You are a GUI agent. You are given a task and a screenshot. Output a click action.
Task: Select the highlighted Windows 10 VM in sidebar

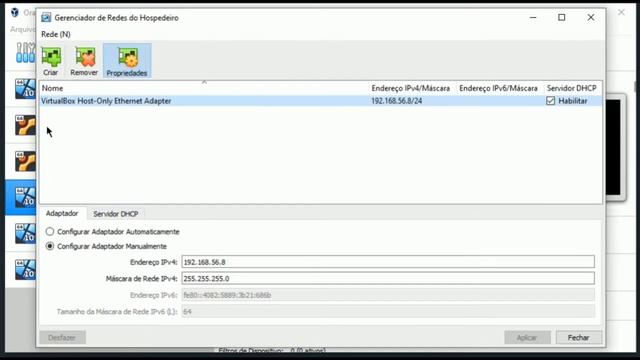[x=25, y=197]
